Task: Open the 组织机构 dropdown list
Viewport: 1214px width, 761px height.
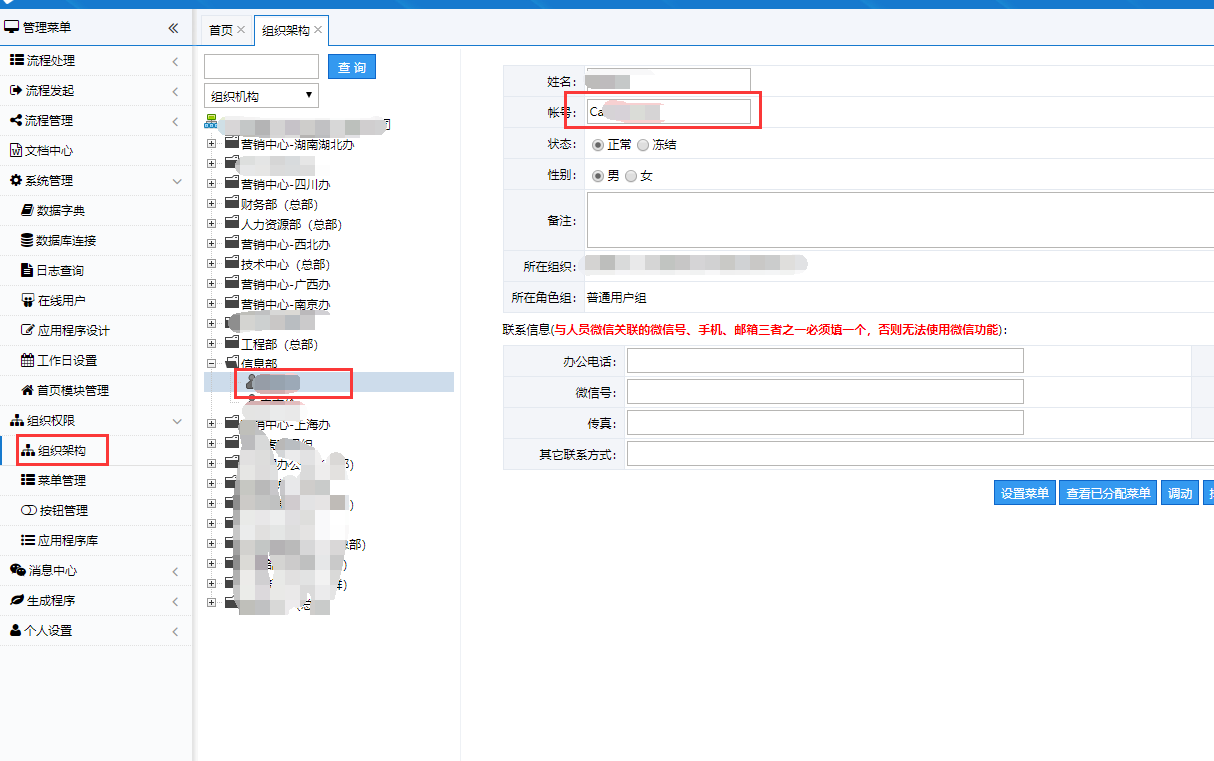Action: [261, 96]
